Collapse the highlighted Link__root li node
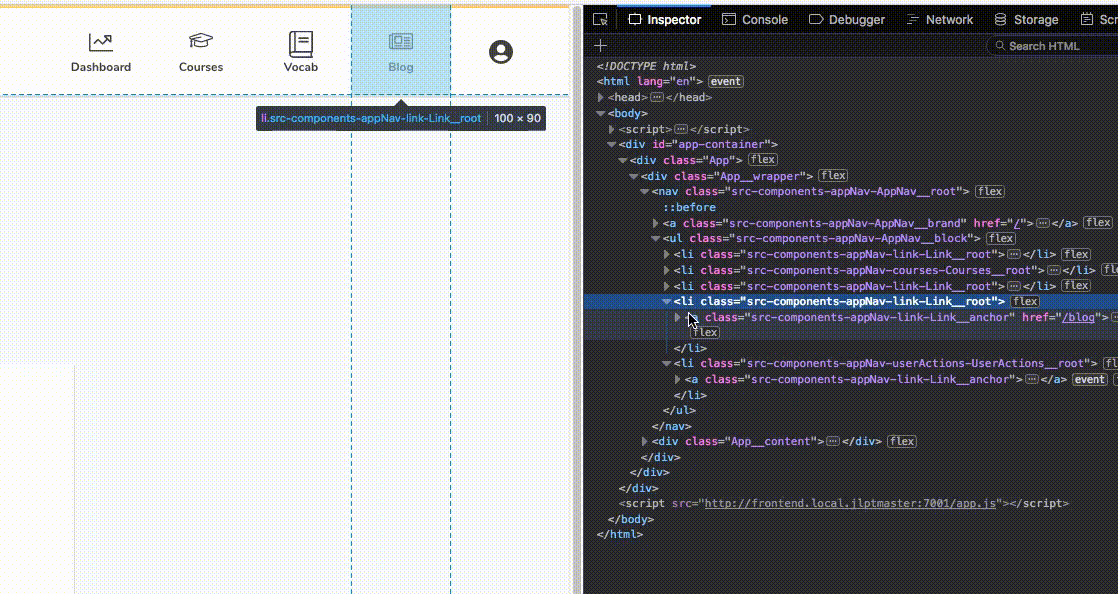Viewport: 1118px width, 594px height. tap(667, 302)
